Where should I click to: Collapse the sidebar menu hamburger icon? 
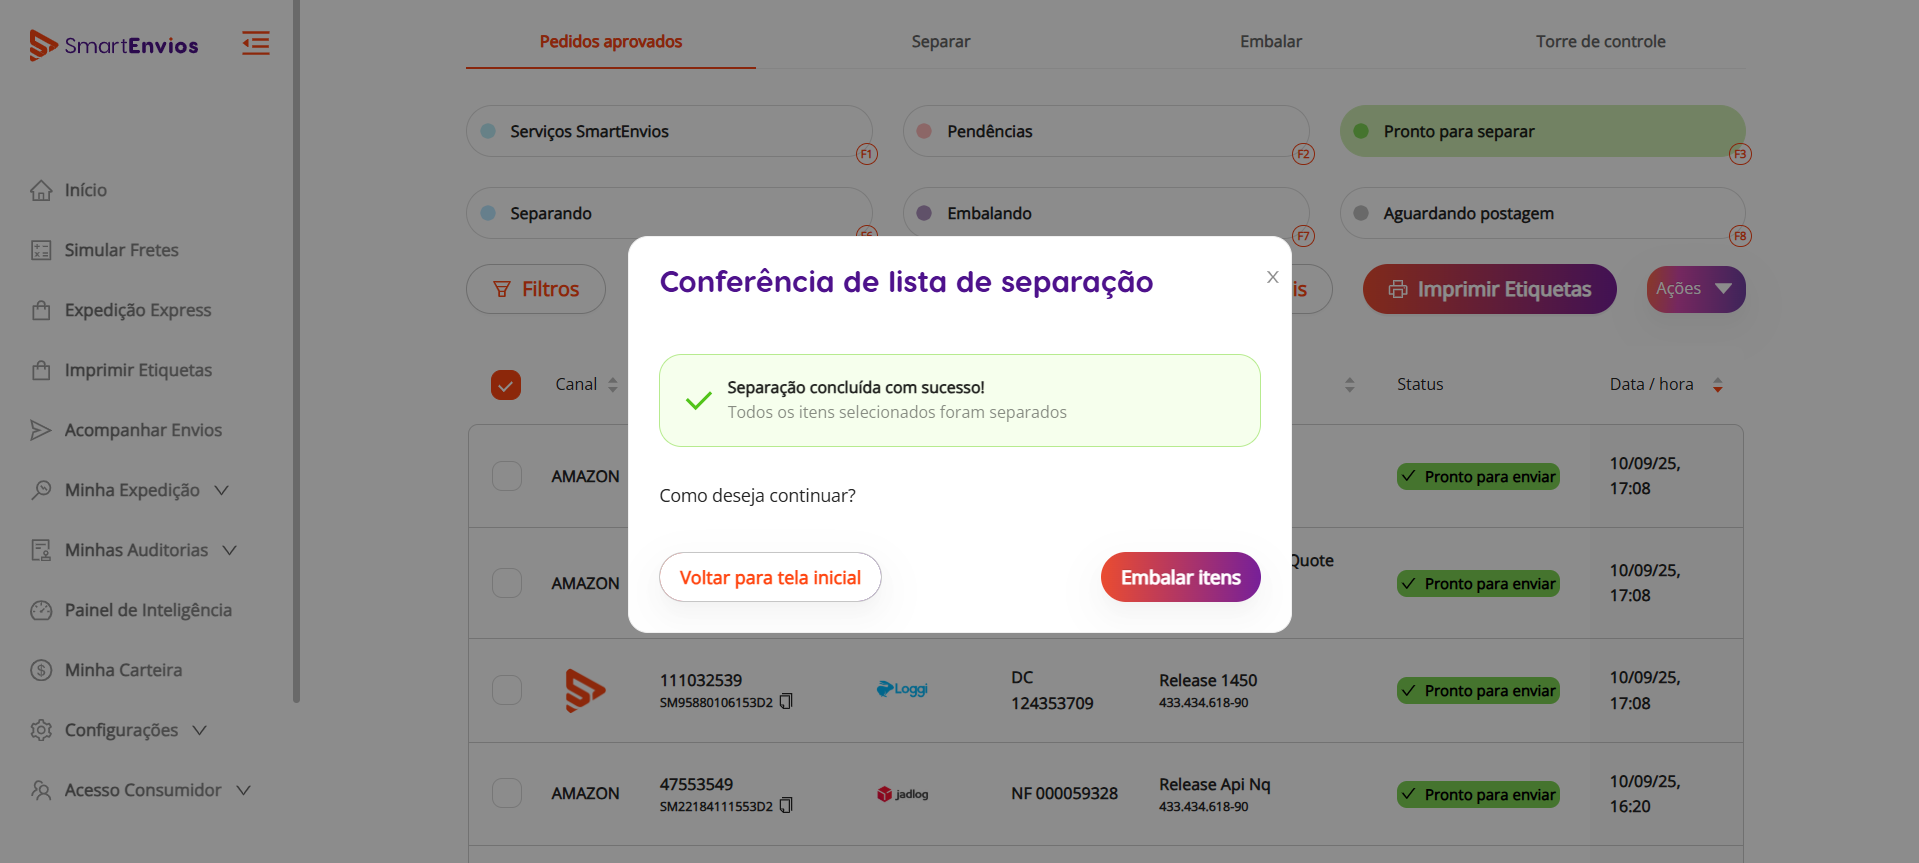coord(256,43)
